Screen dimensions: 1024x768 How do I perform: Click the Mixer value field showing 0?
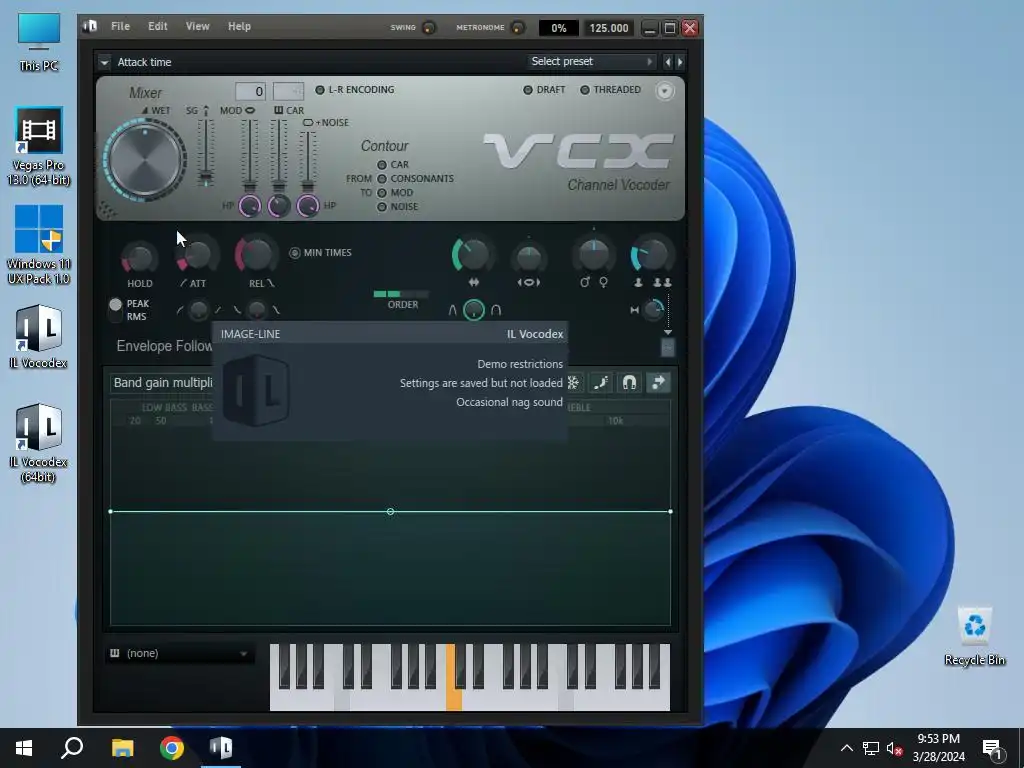click(x=250, y=91)
